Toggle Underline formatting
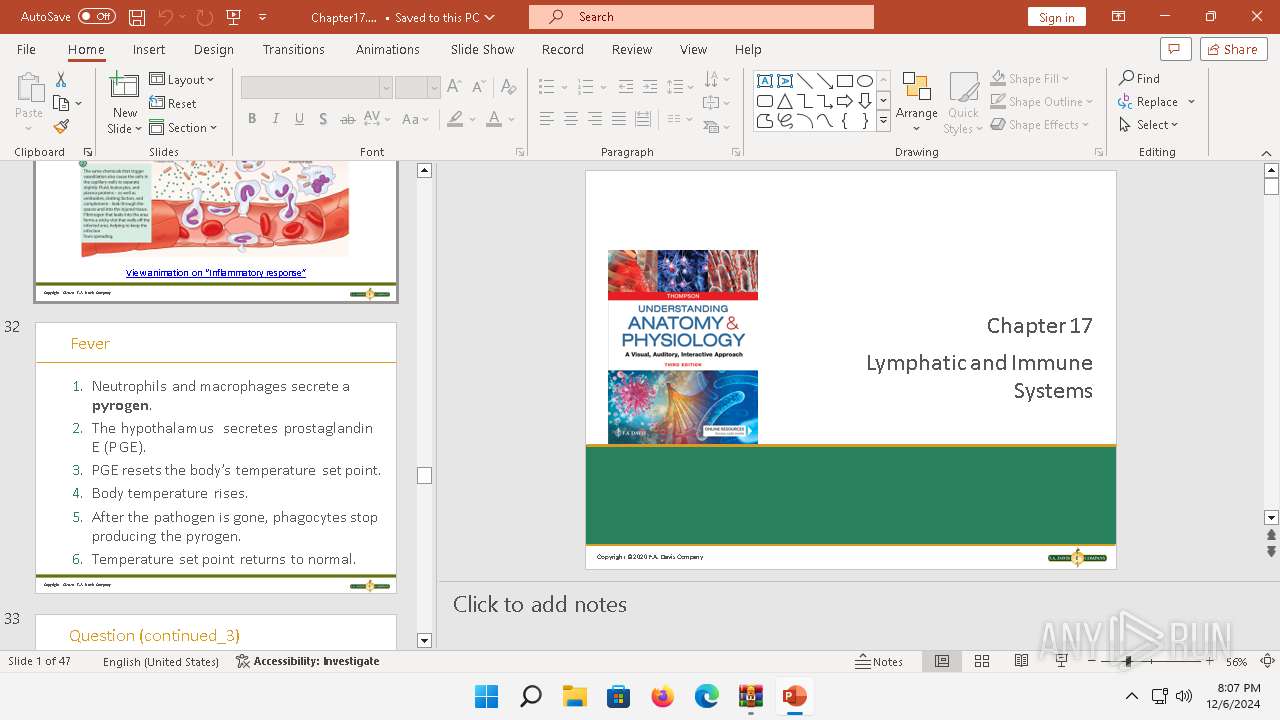Image resolution: width=1280 pixels, height=720 pixels. [x=299, y=119]
